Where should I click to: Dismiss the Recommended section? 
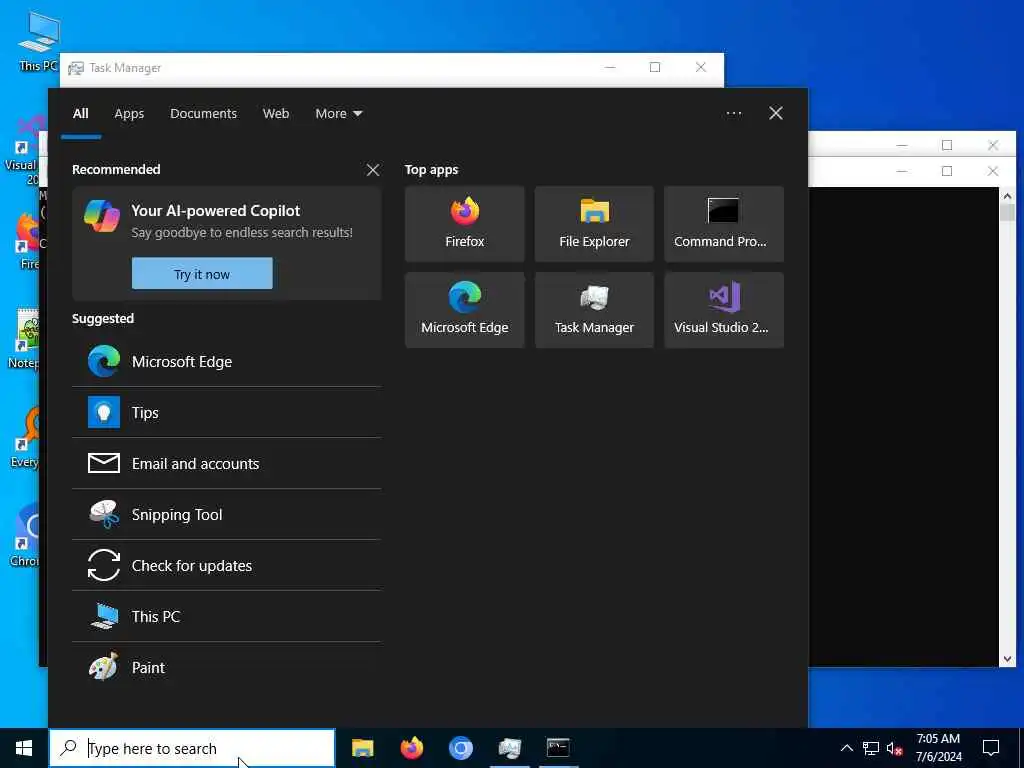373,170
